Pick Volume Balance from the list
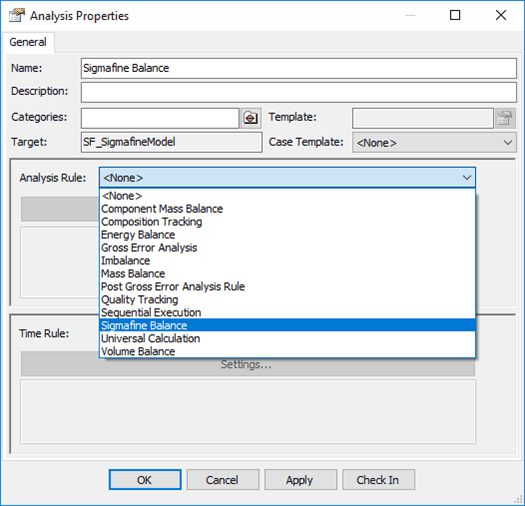 pos(287,351)
